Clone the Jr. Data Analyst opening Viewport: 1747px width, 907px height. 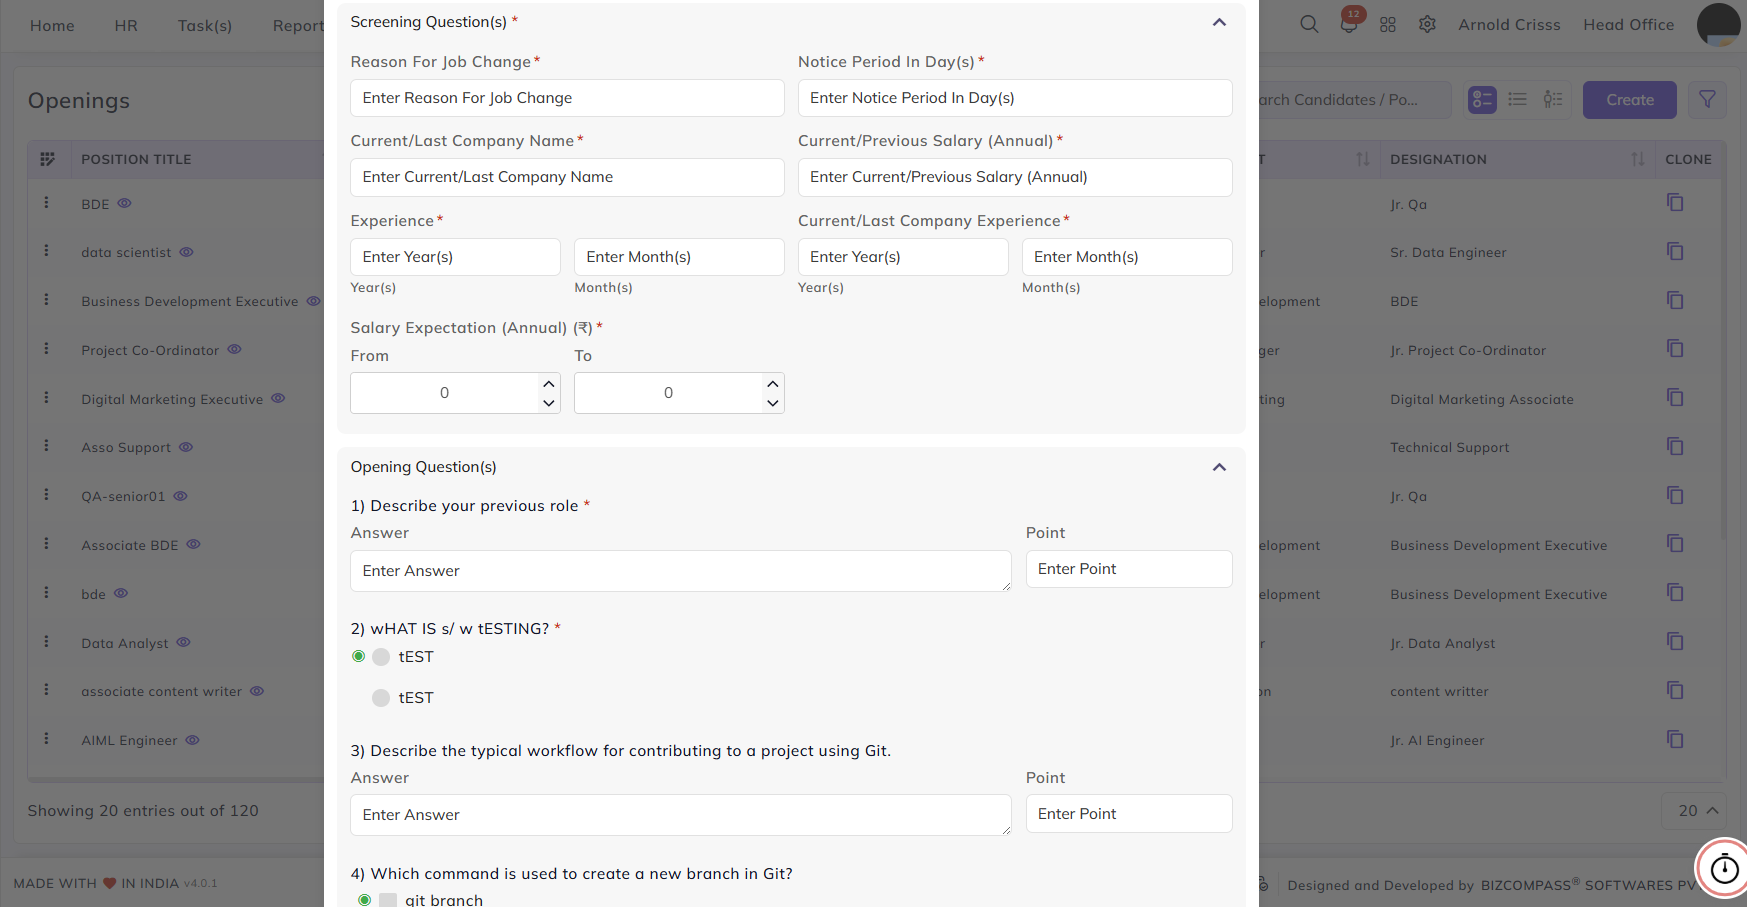tap(1675, 642)
